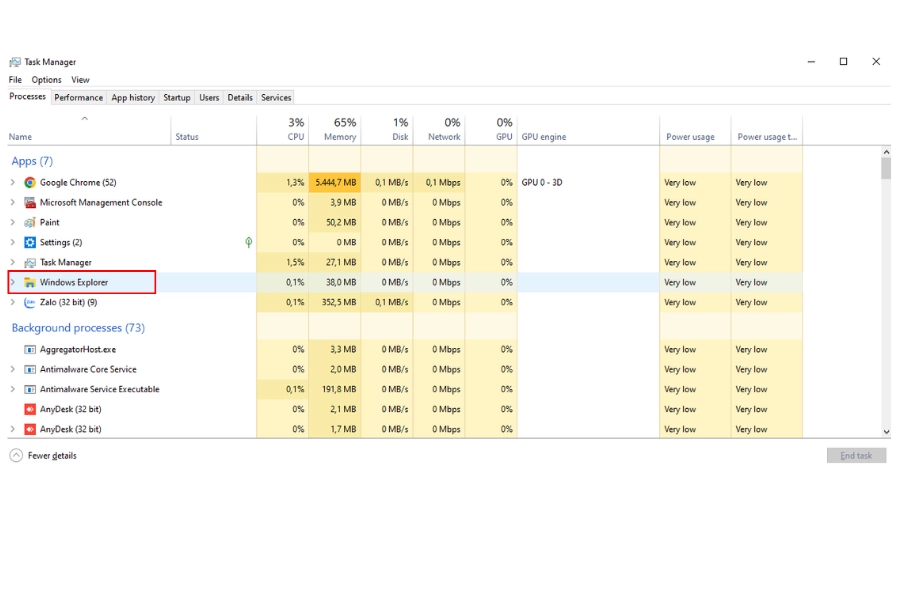Sort by the Status column header
The height and width of the screenshot is (600, 900).
click(214, 130)
